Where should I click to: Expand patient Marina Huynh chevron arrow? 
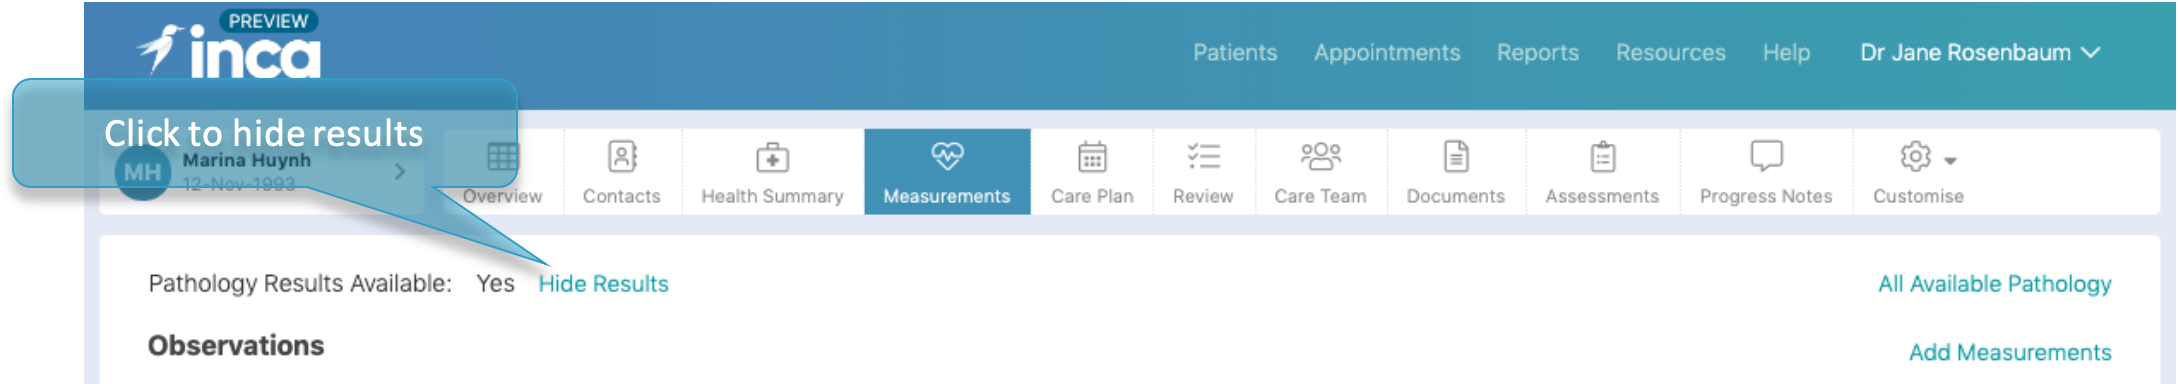click(x=400, y=172)
